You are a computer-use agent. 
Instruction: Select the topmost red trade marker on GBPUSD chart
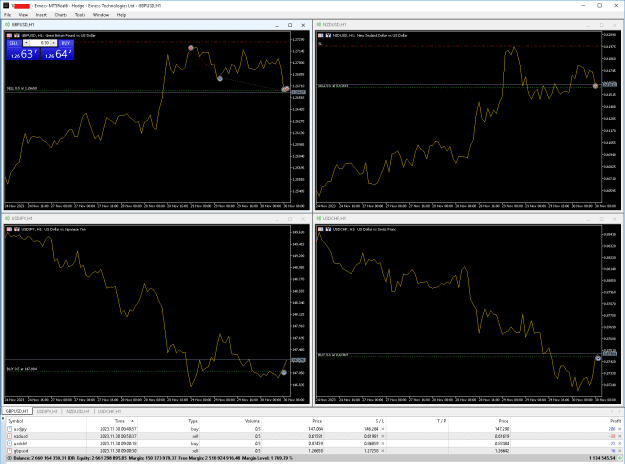point(191,48)
